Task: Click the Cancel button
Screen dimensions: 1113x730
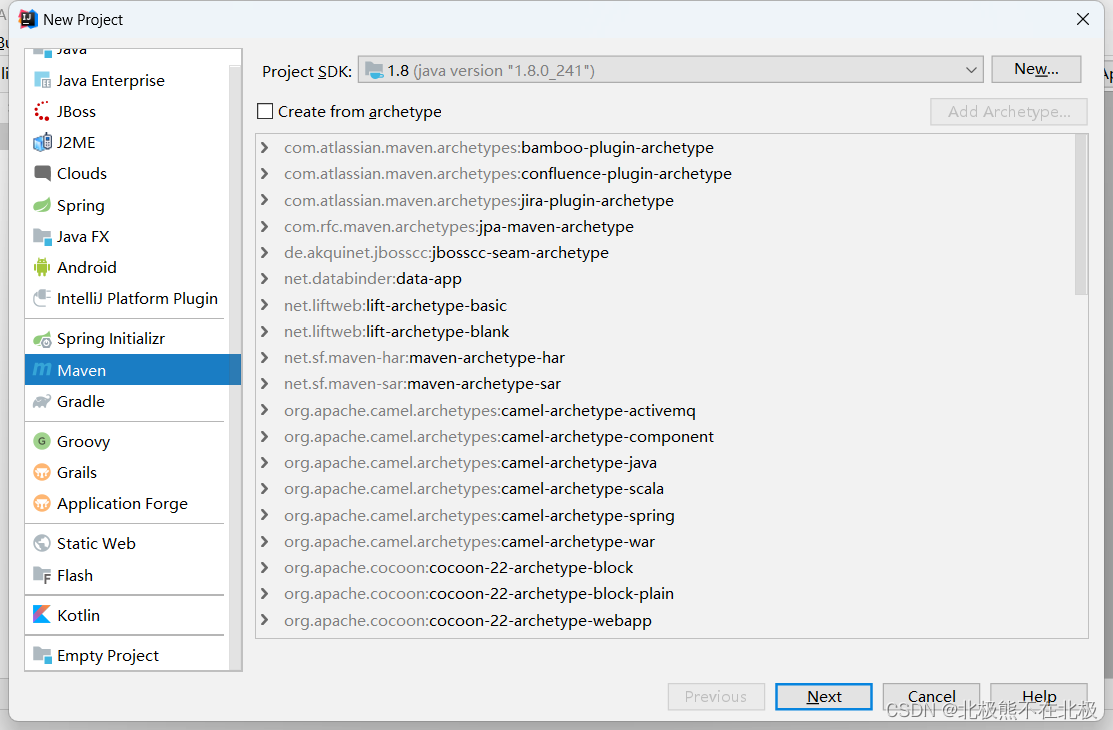Action: coord(931,697)
